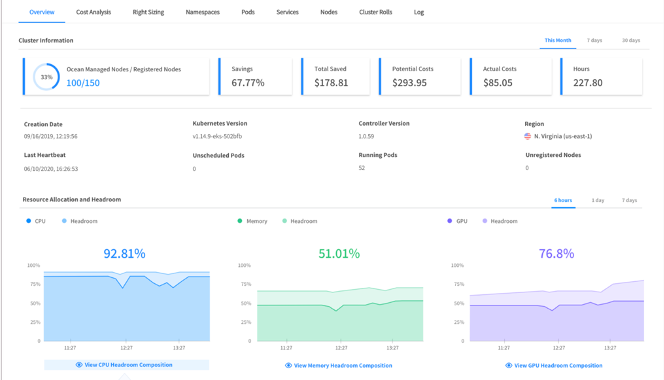Click Resource Allocation and Headroom heading
This screenshot has height=380, width=664.
point(72,199)
